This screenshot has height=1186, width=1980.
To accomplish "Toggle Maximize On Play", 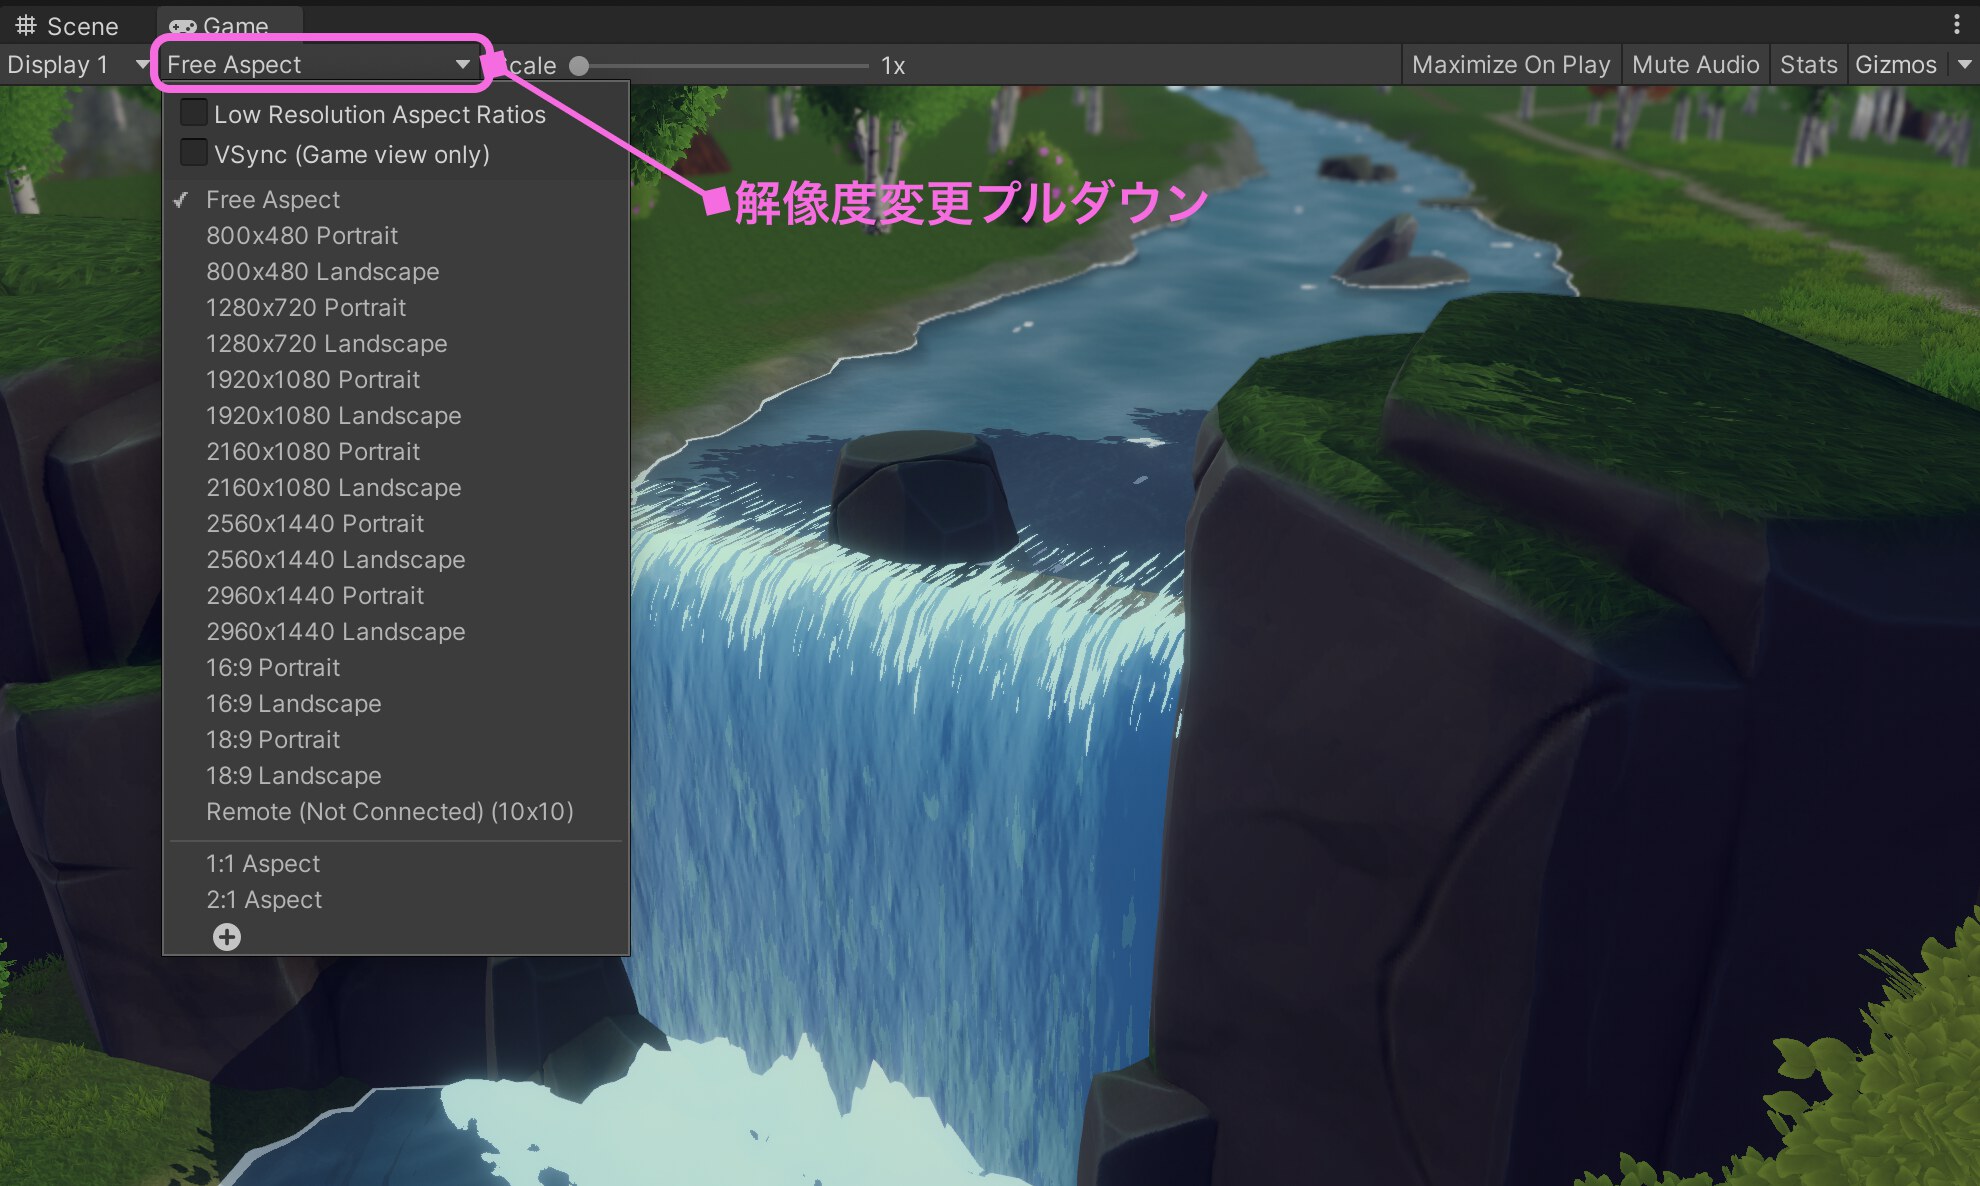I will [x=1511, y=65].
